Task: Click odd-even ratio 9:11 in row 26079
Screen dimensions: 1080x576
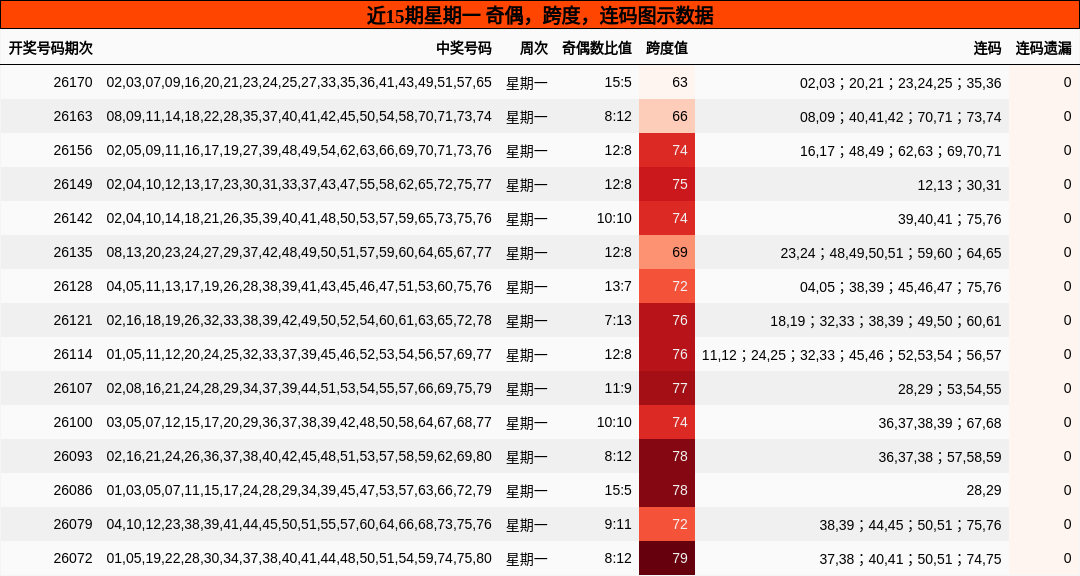Action: (x=618, y=524)
